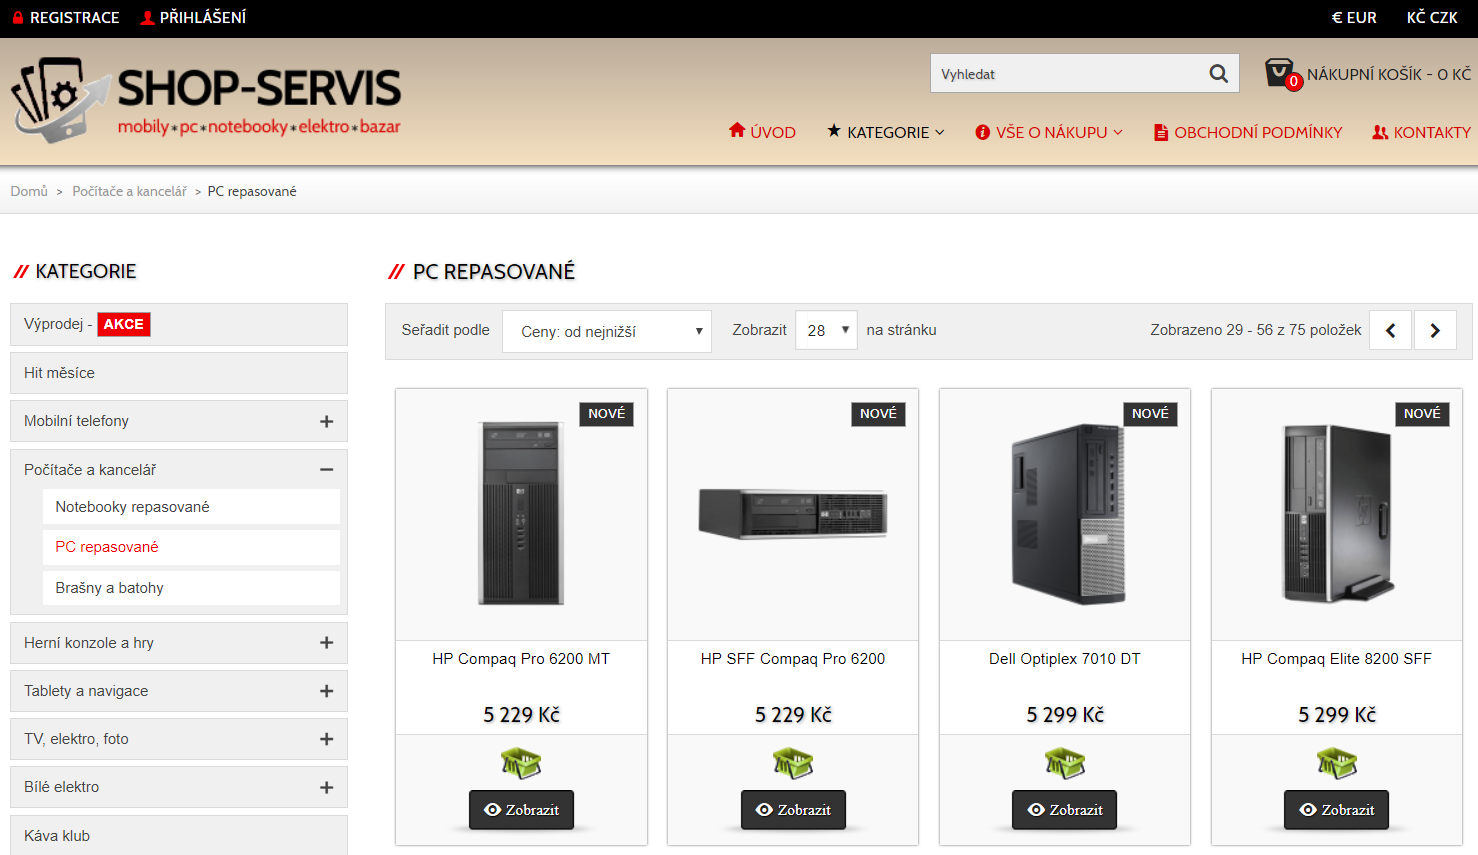Add HP SFF Compaq Pro 6200 to basket
Image resolution: width=1478 pixels, height=855 pixels.
(x=793, y=763)
